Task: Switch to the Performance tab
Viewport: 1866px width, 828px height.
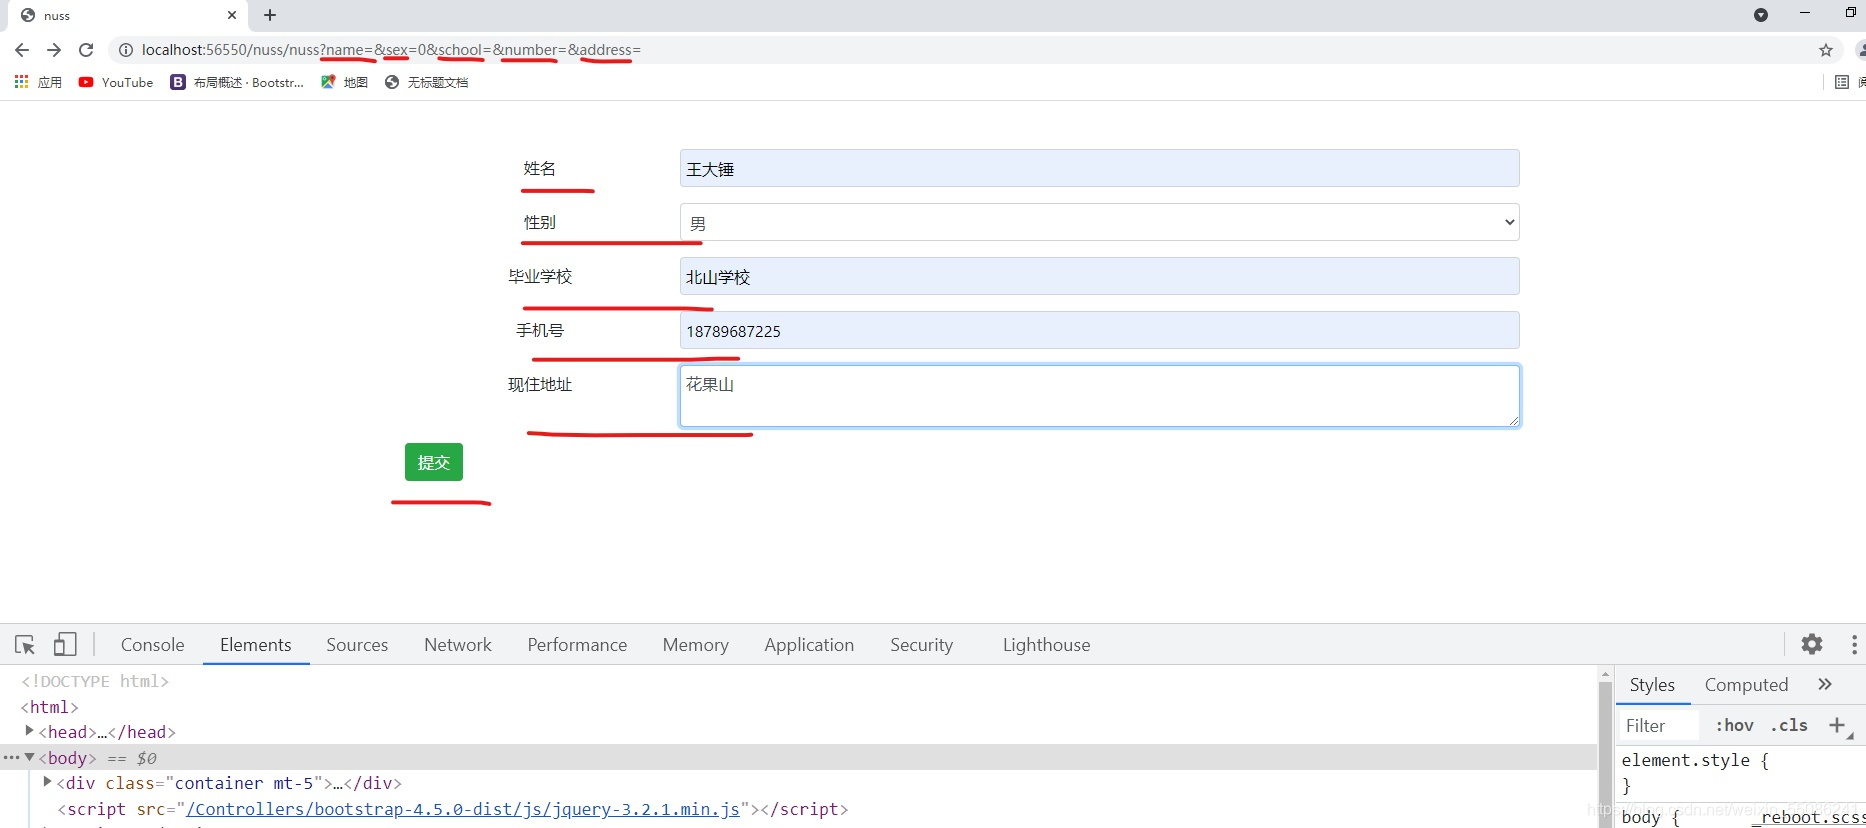Action: [x=577, y=645]
